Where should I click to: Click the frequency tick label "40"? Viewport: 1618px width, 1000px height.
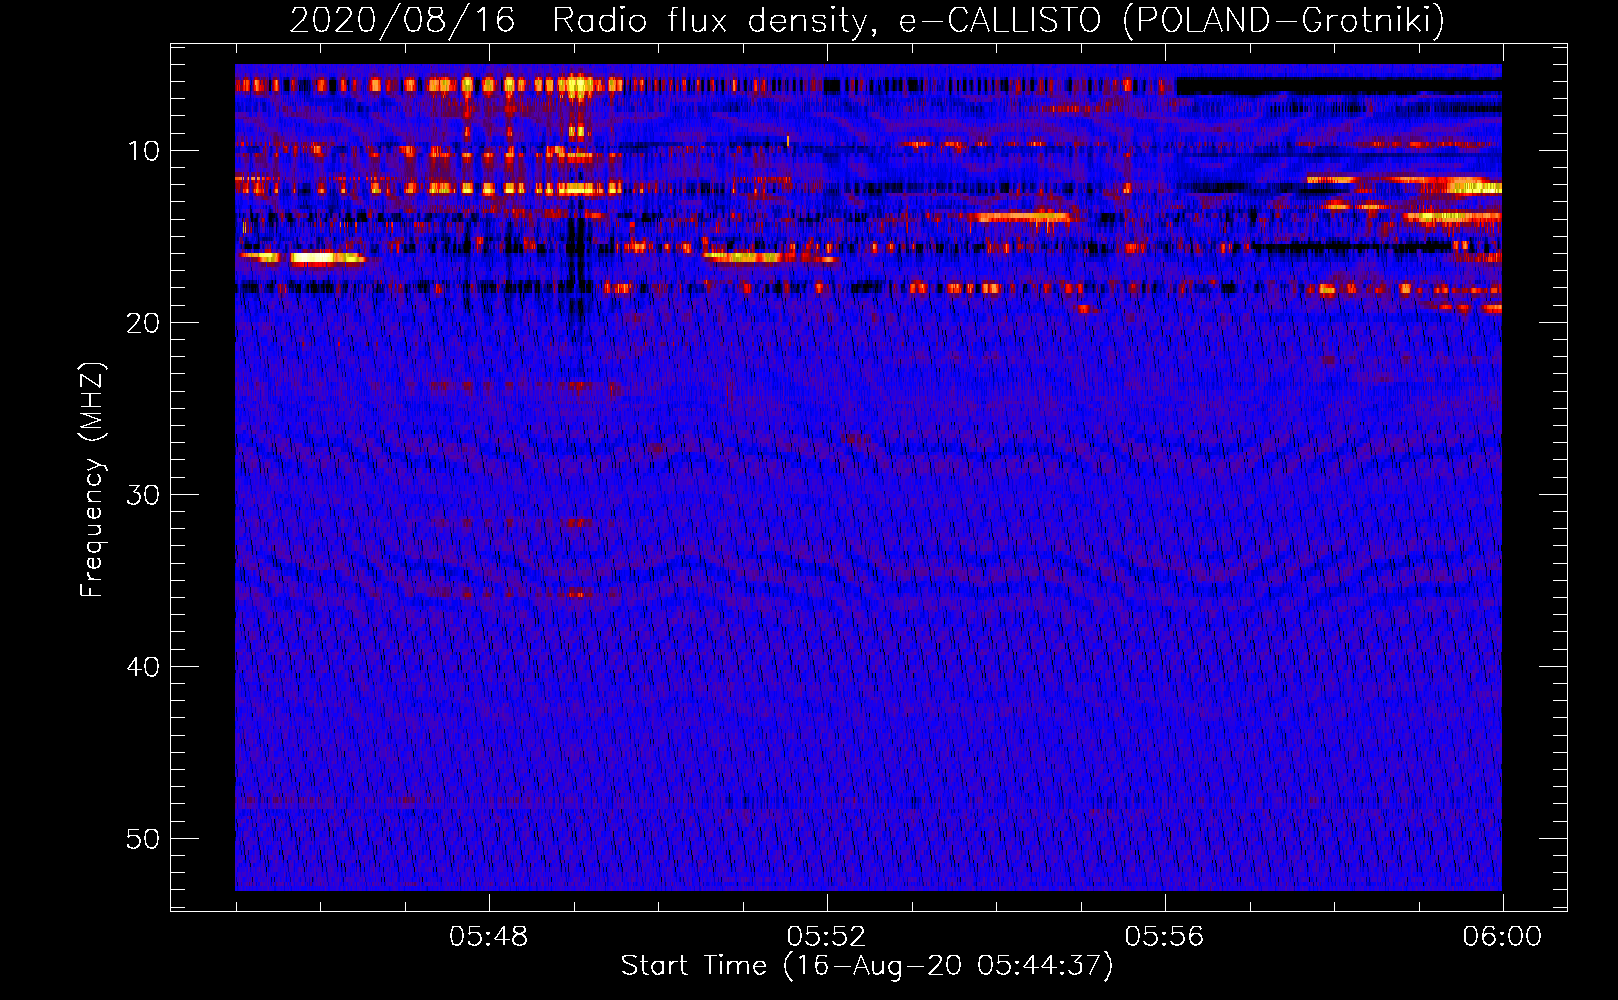tap(143, 667)
